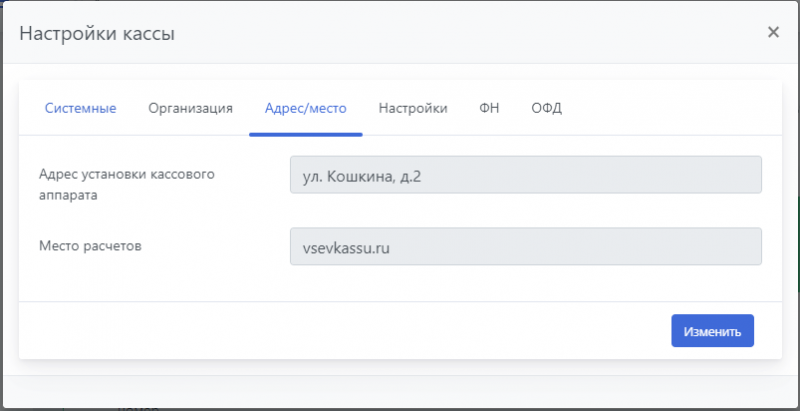The width and height of the screenshot is (800, 411).
Task: Open the ФН tab
Action: pyautogui.click(x=489, y=108)
